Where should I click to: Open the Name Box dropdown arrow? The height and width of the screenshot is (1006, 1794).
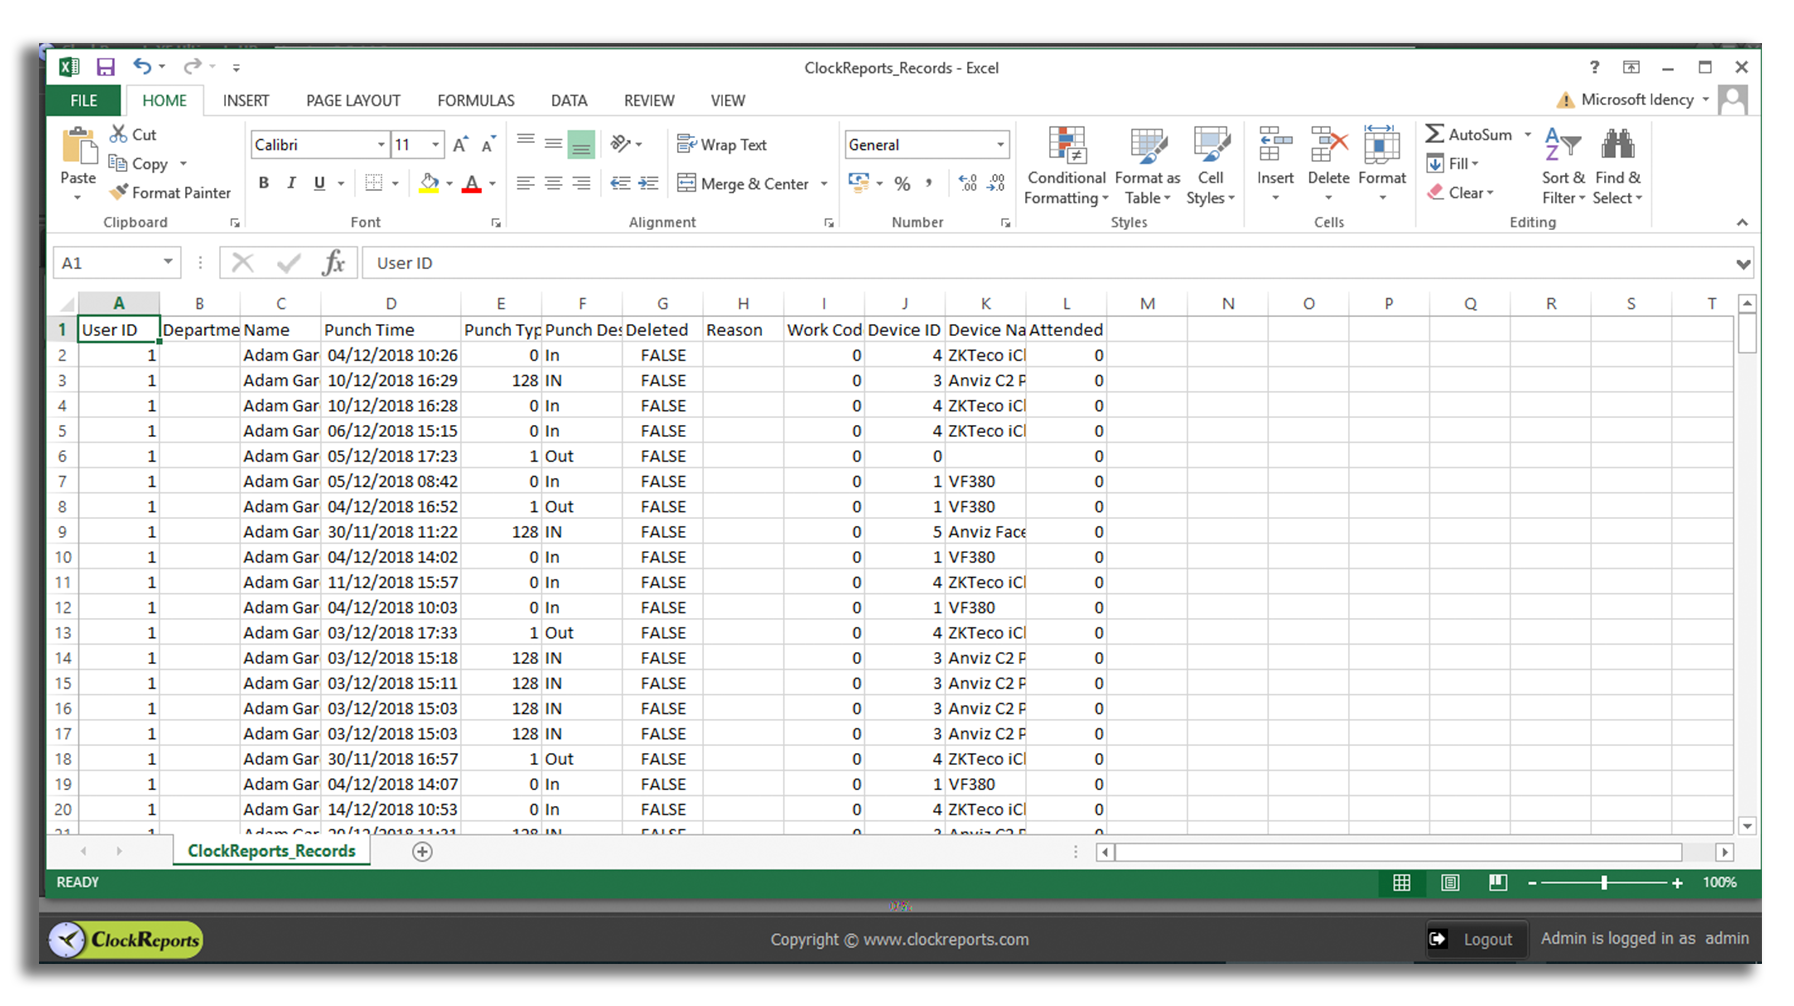coord(168,262)
